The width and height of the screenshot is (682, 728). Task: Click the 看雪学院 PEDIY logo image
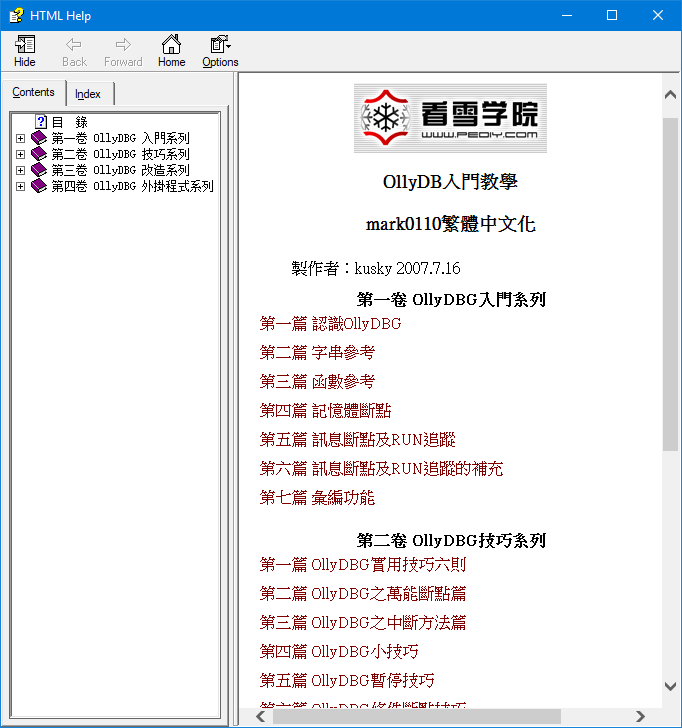[450, 118]
